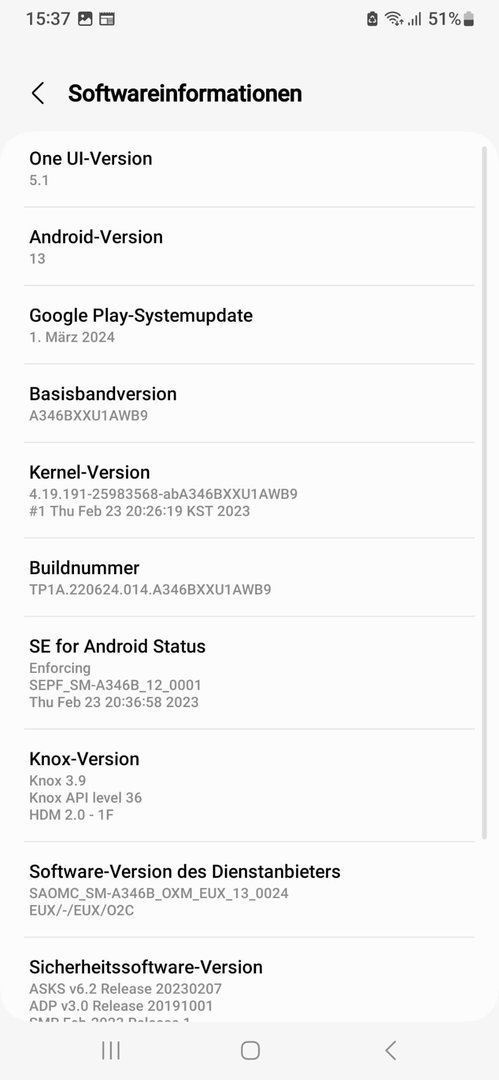This screenshot has width=499, height=1080.
Task: Open the One UI-Version entry
Action: [250, 169]
